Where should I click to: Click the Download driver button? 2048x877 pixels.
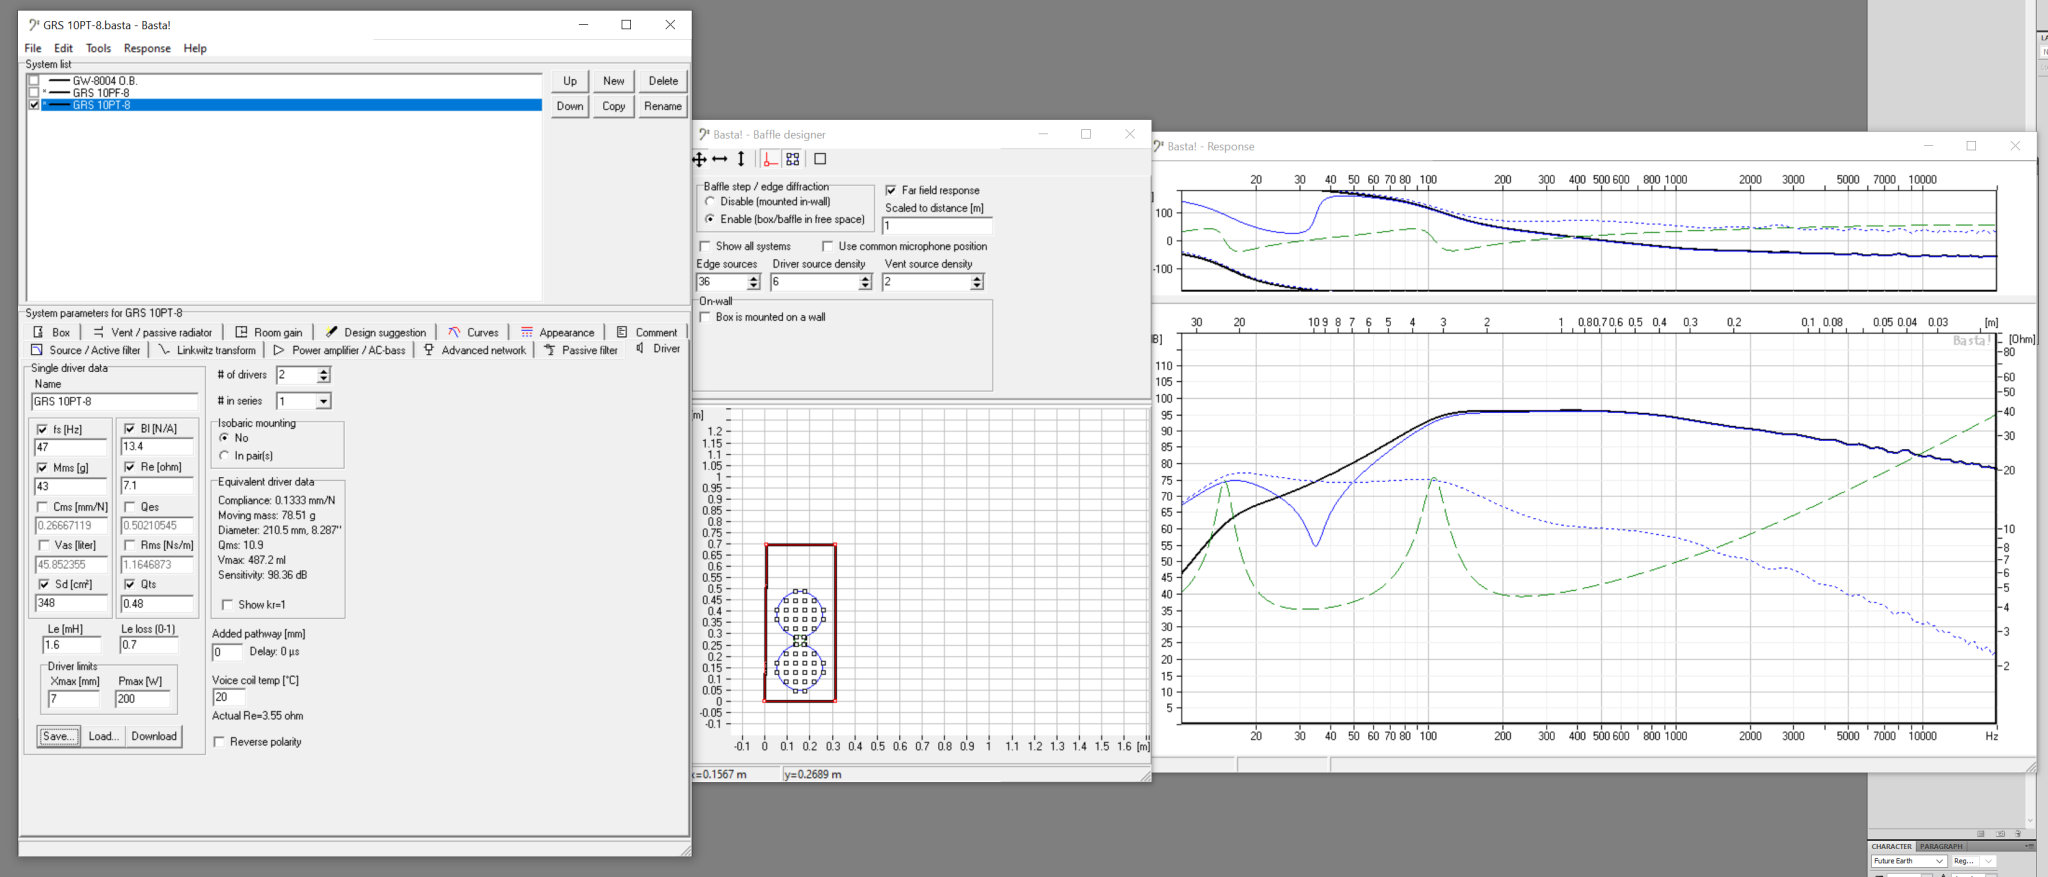pos(154,736)
